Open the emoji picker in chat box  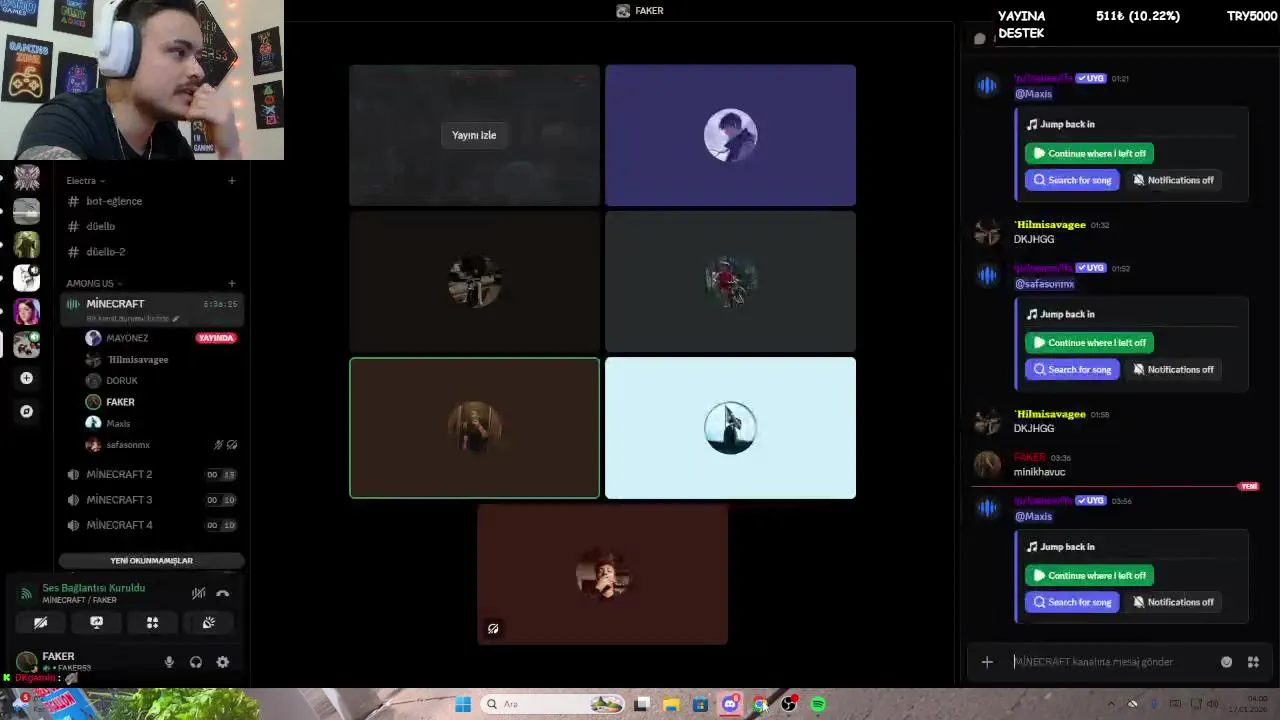(1226, 662)
